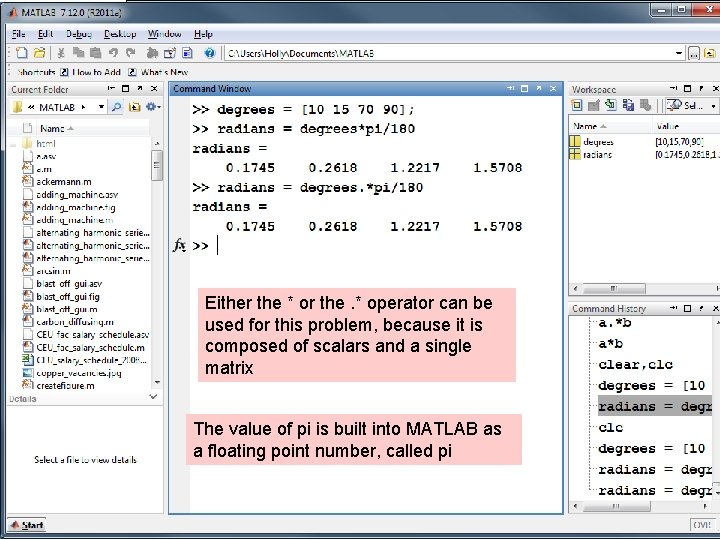This screenshot has width=720, height=540.
Task: Select 'clc' entry in Command History
Action: (611, 428)
